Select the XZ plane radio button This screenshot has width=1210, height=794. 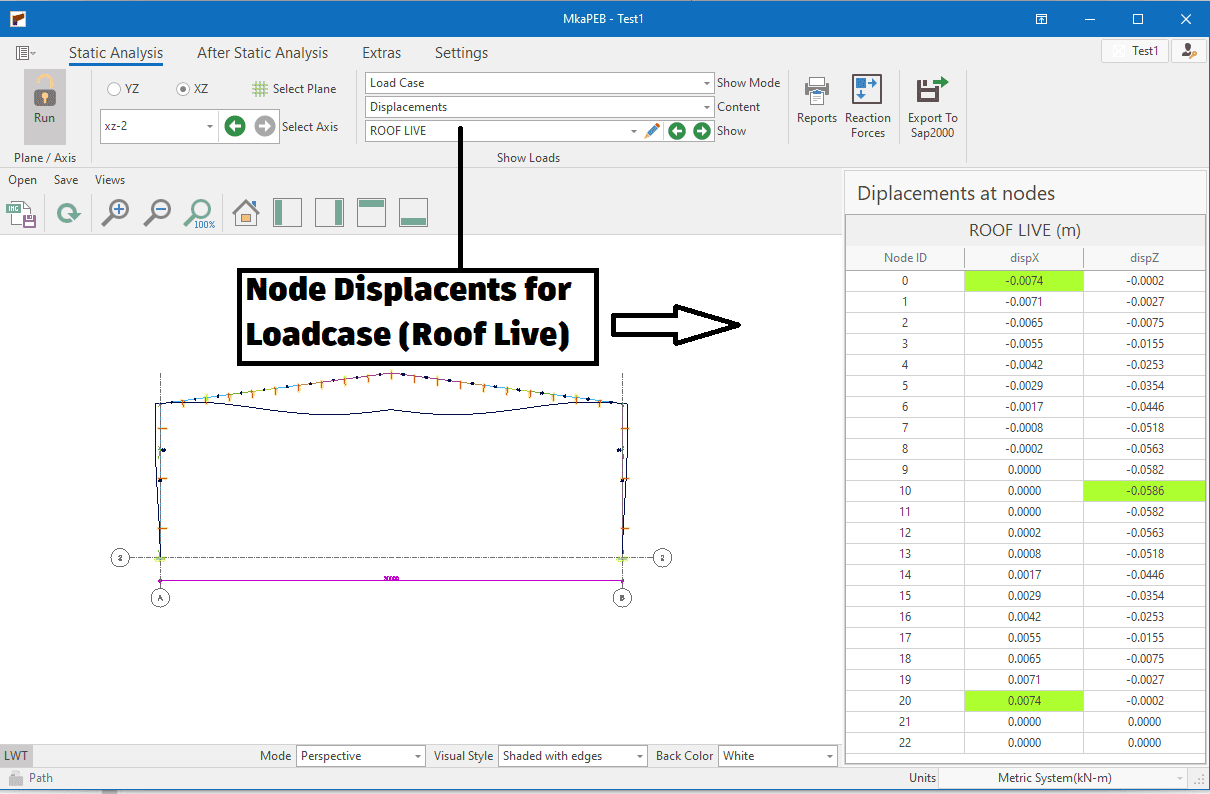click(x=183, y=89)
